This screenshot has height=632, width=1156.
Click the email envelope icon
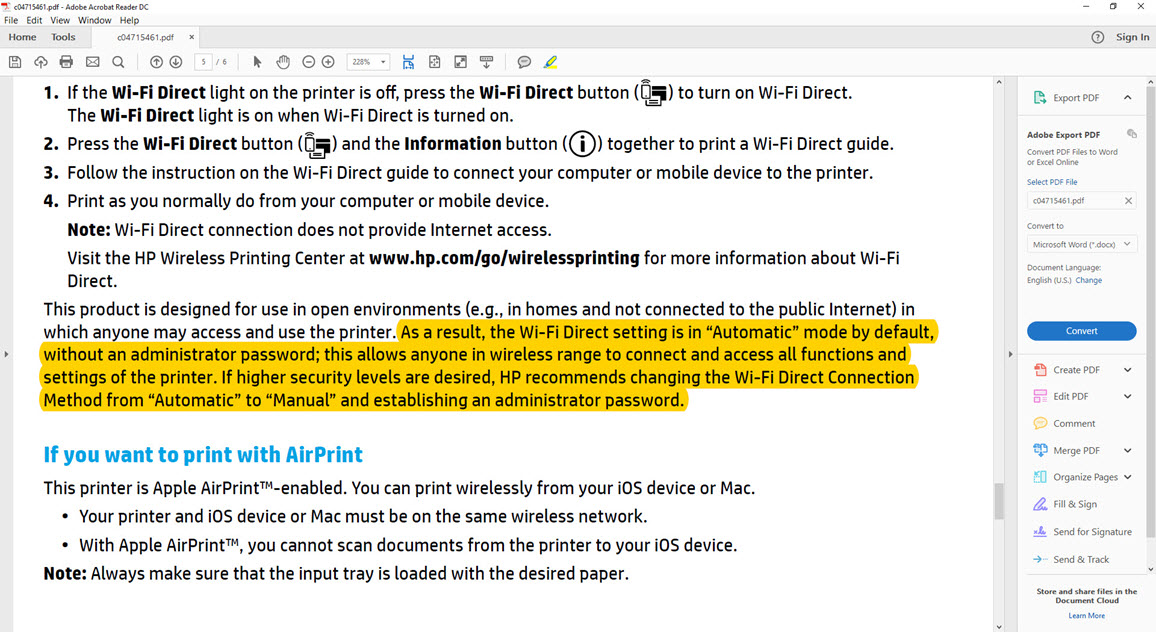(92, 62)
